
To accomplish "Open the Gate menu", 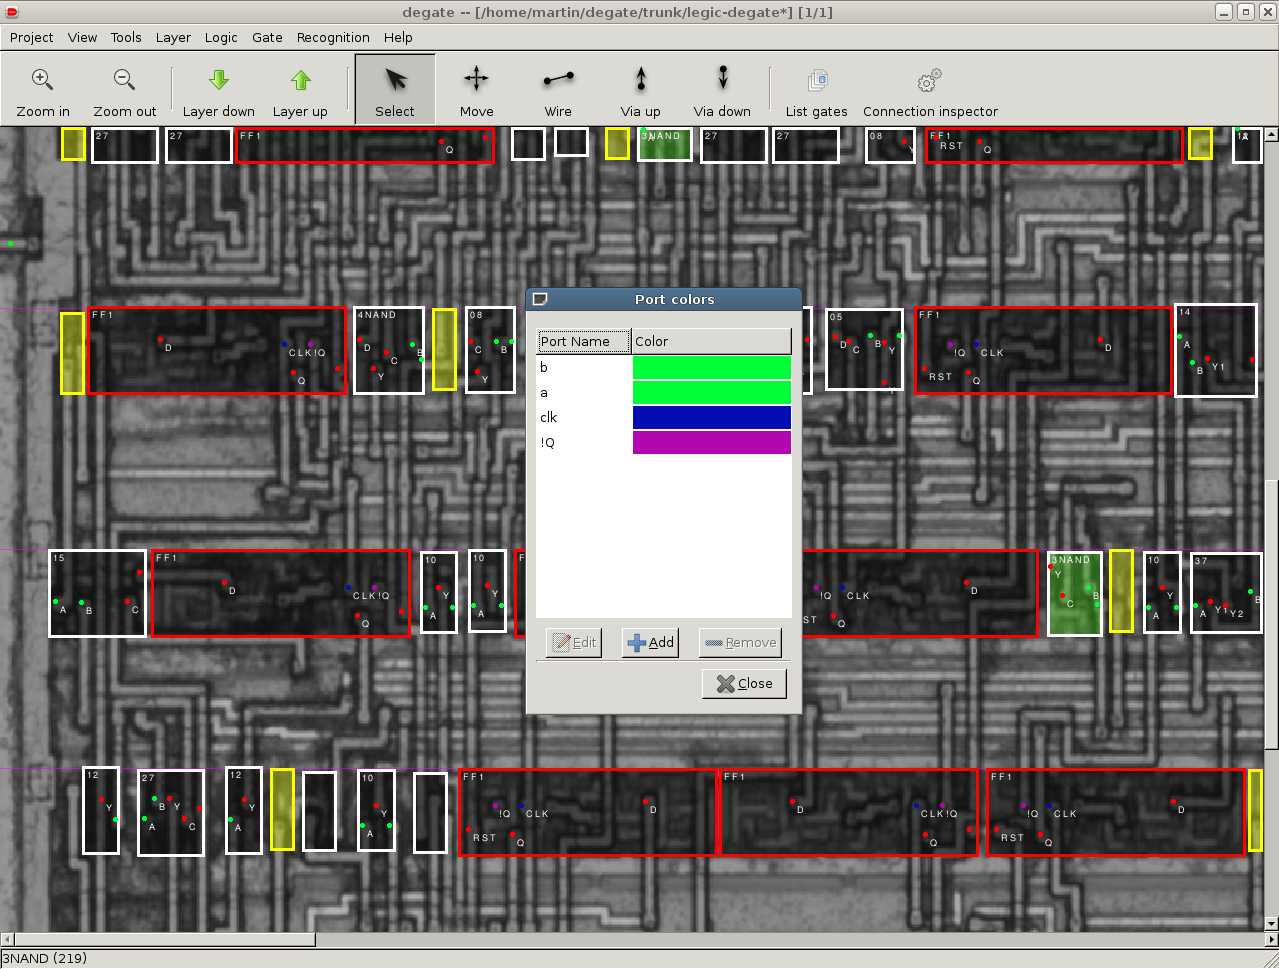I will 267,37.
